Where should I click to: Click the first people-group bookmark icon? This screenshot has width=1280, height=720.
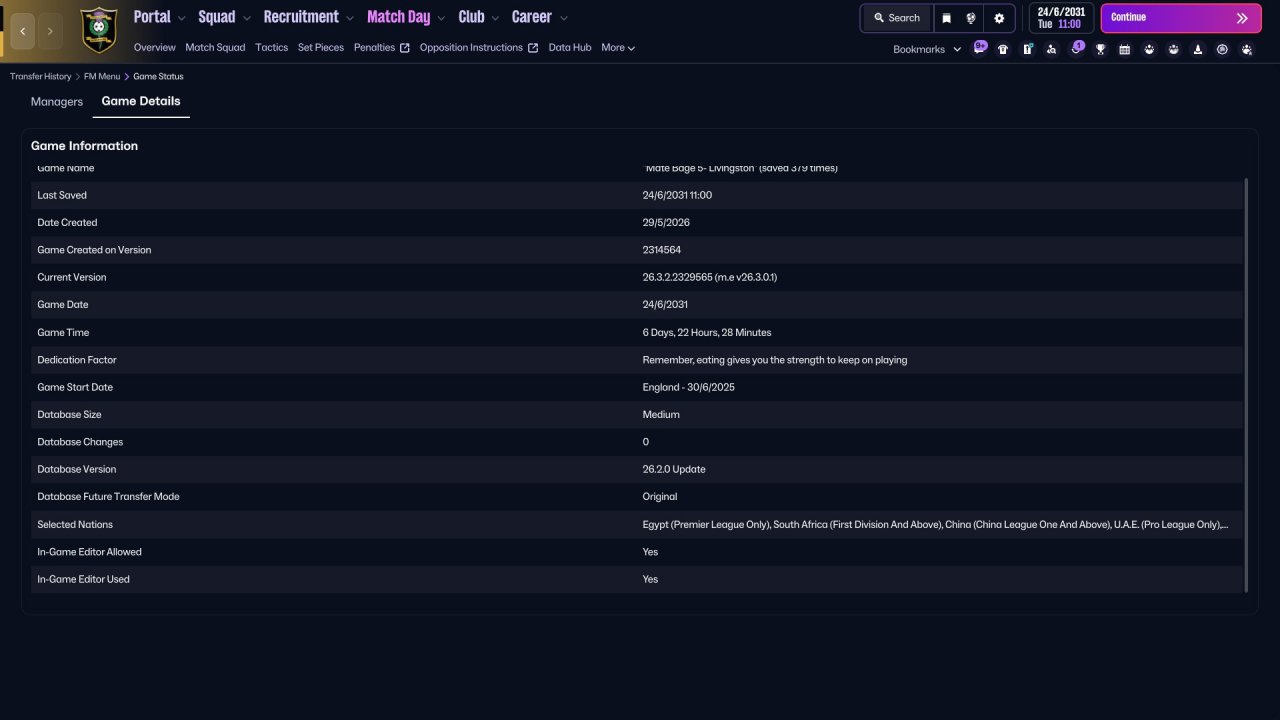1149,49
